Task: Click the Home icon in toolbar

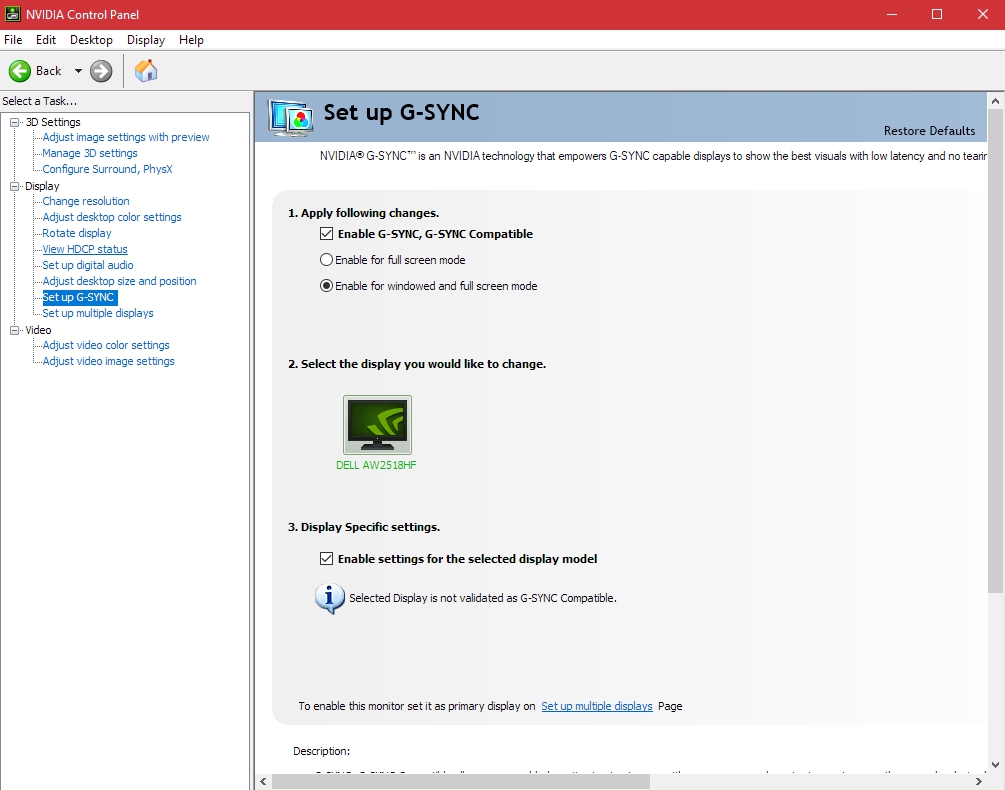Action: (146, 71)
